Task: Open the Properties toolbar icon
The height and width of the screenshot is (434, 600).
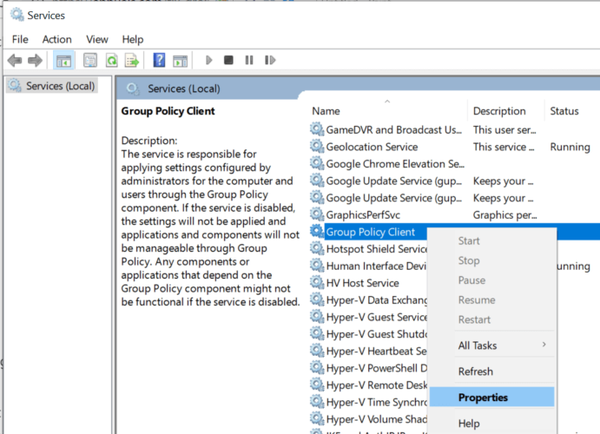Action: coord(90,60)
